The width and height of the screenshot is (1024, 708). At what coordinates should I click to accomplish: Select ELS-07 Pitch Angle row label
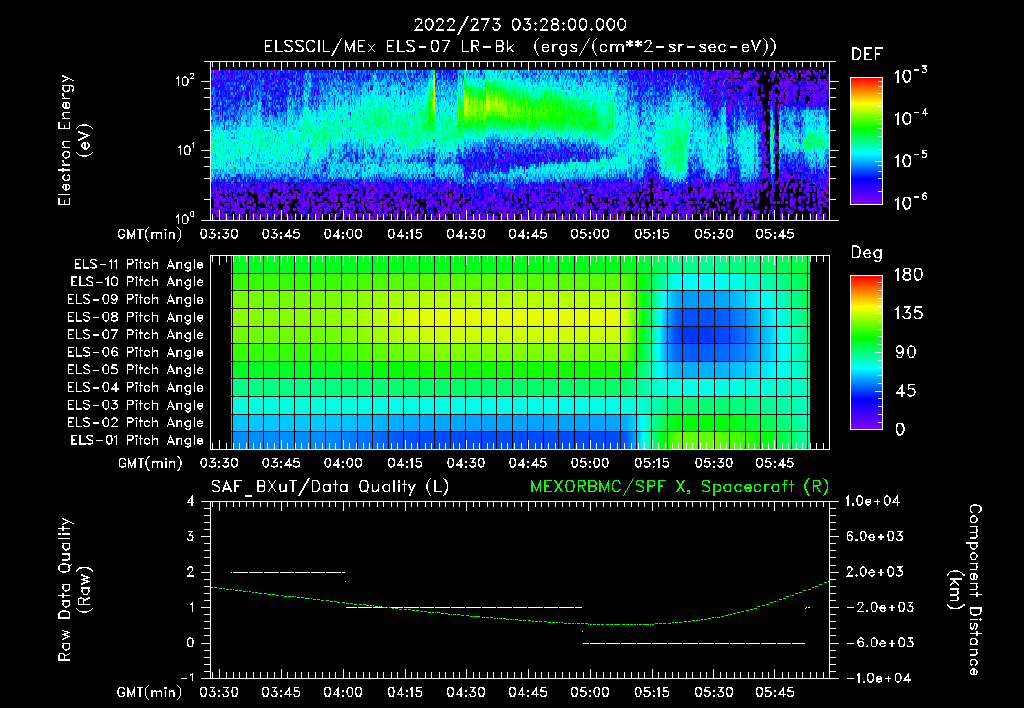pyautogui.click(x=136, y=334)
